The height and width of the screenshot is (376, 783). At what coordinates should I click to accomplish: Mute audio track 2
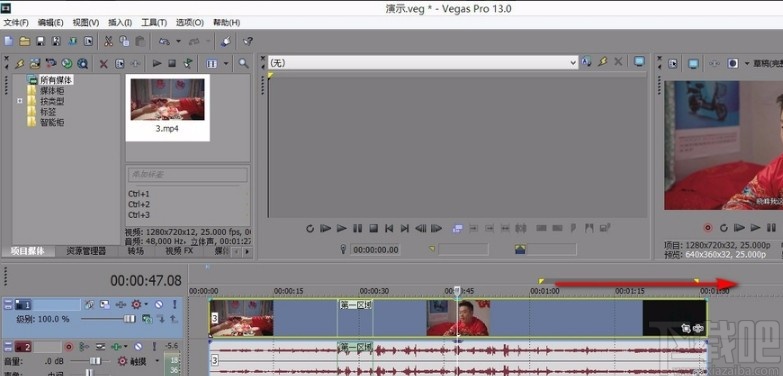[138, 346]
